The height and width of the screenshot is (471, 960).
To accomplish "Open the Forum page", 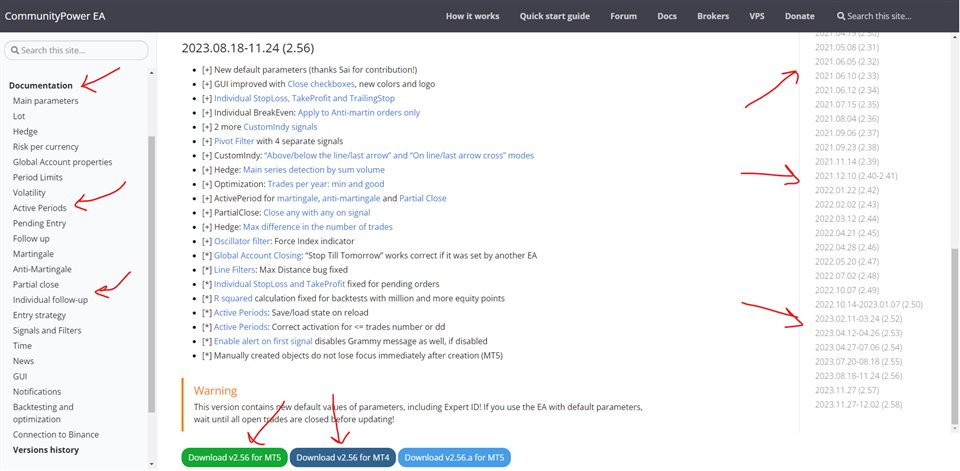I will pos(623,17).
